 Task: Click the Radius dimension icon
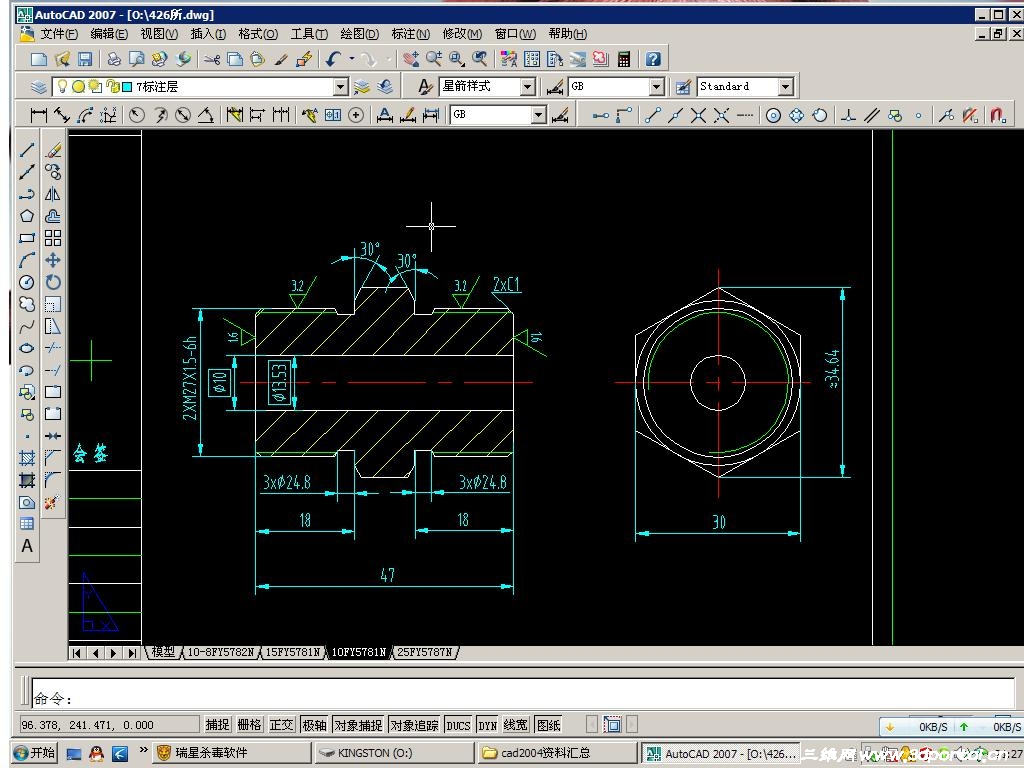tap(136, 116)
